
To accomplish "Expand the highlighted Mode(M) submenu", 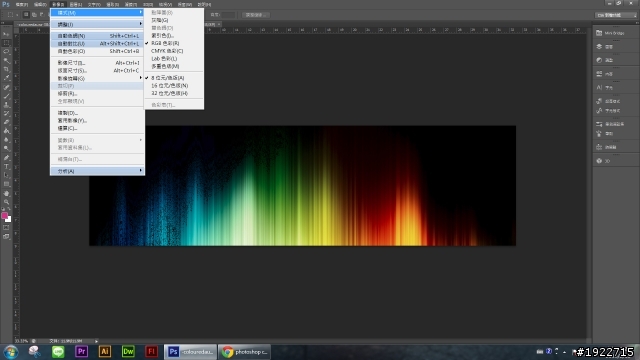I will coord(98,13).
